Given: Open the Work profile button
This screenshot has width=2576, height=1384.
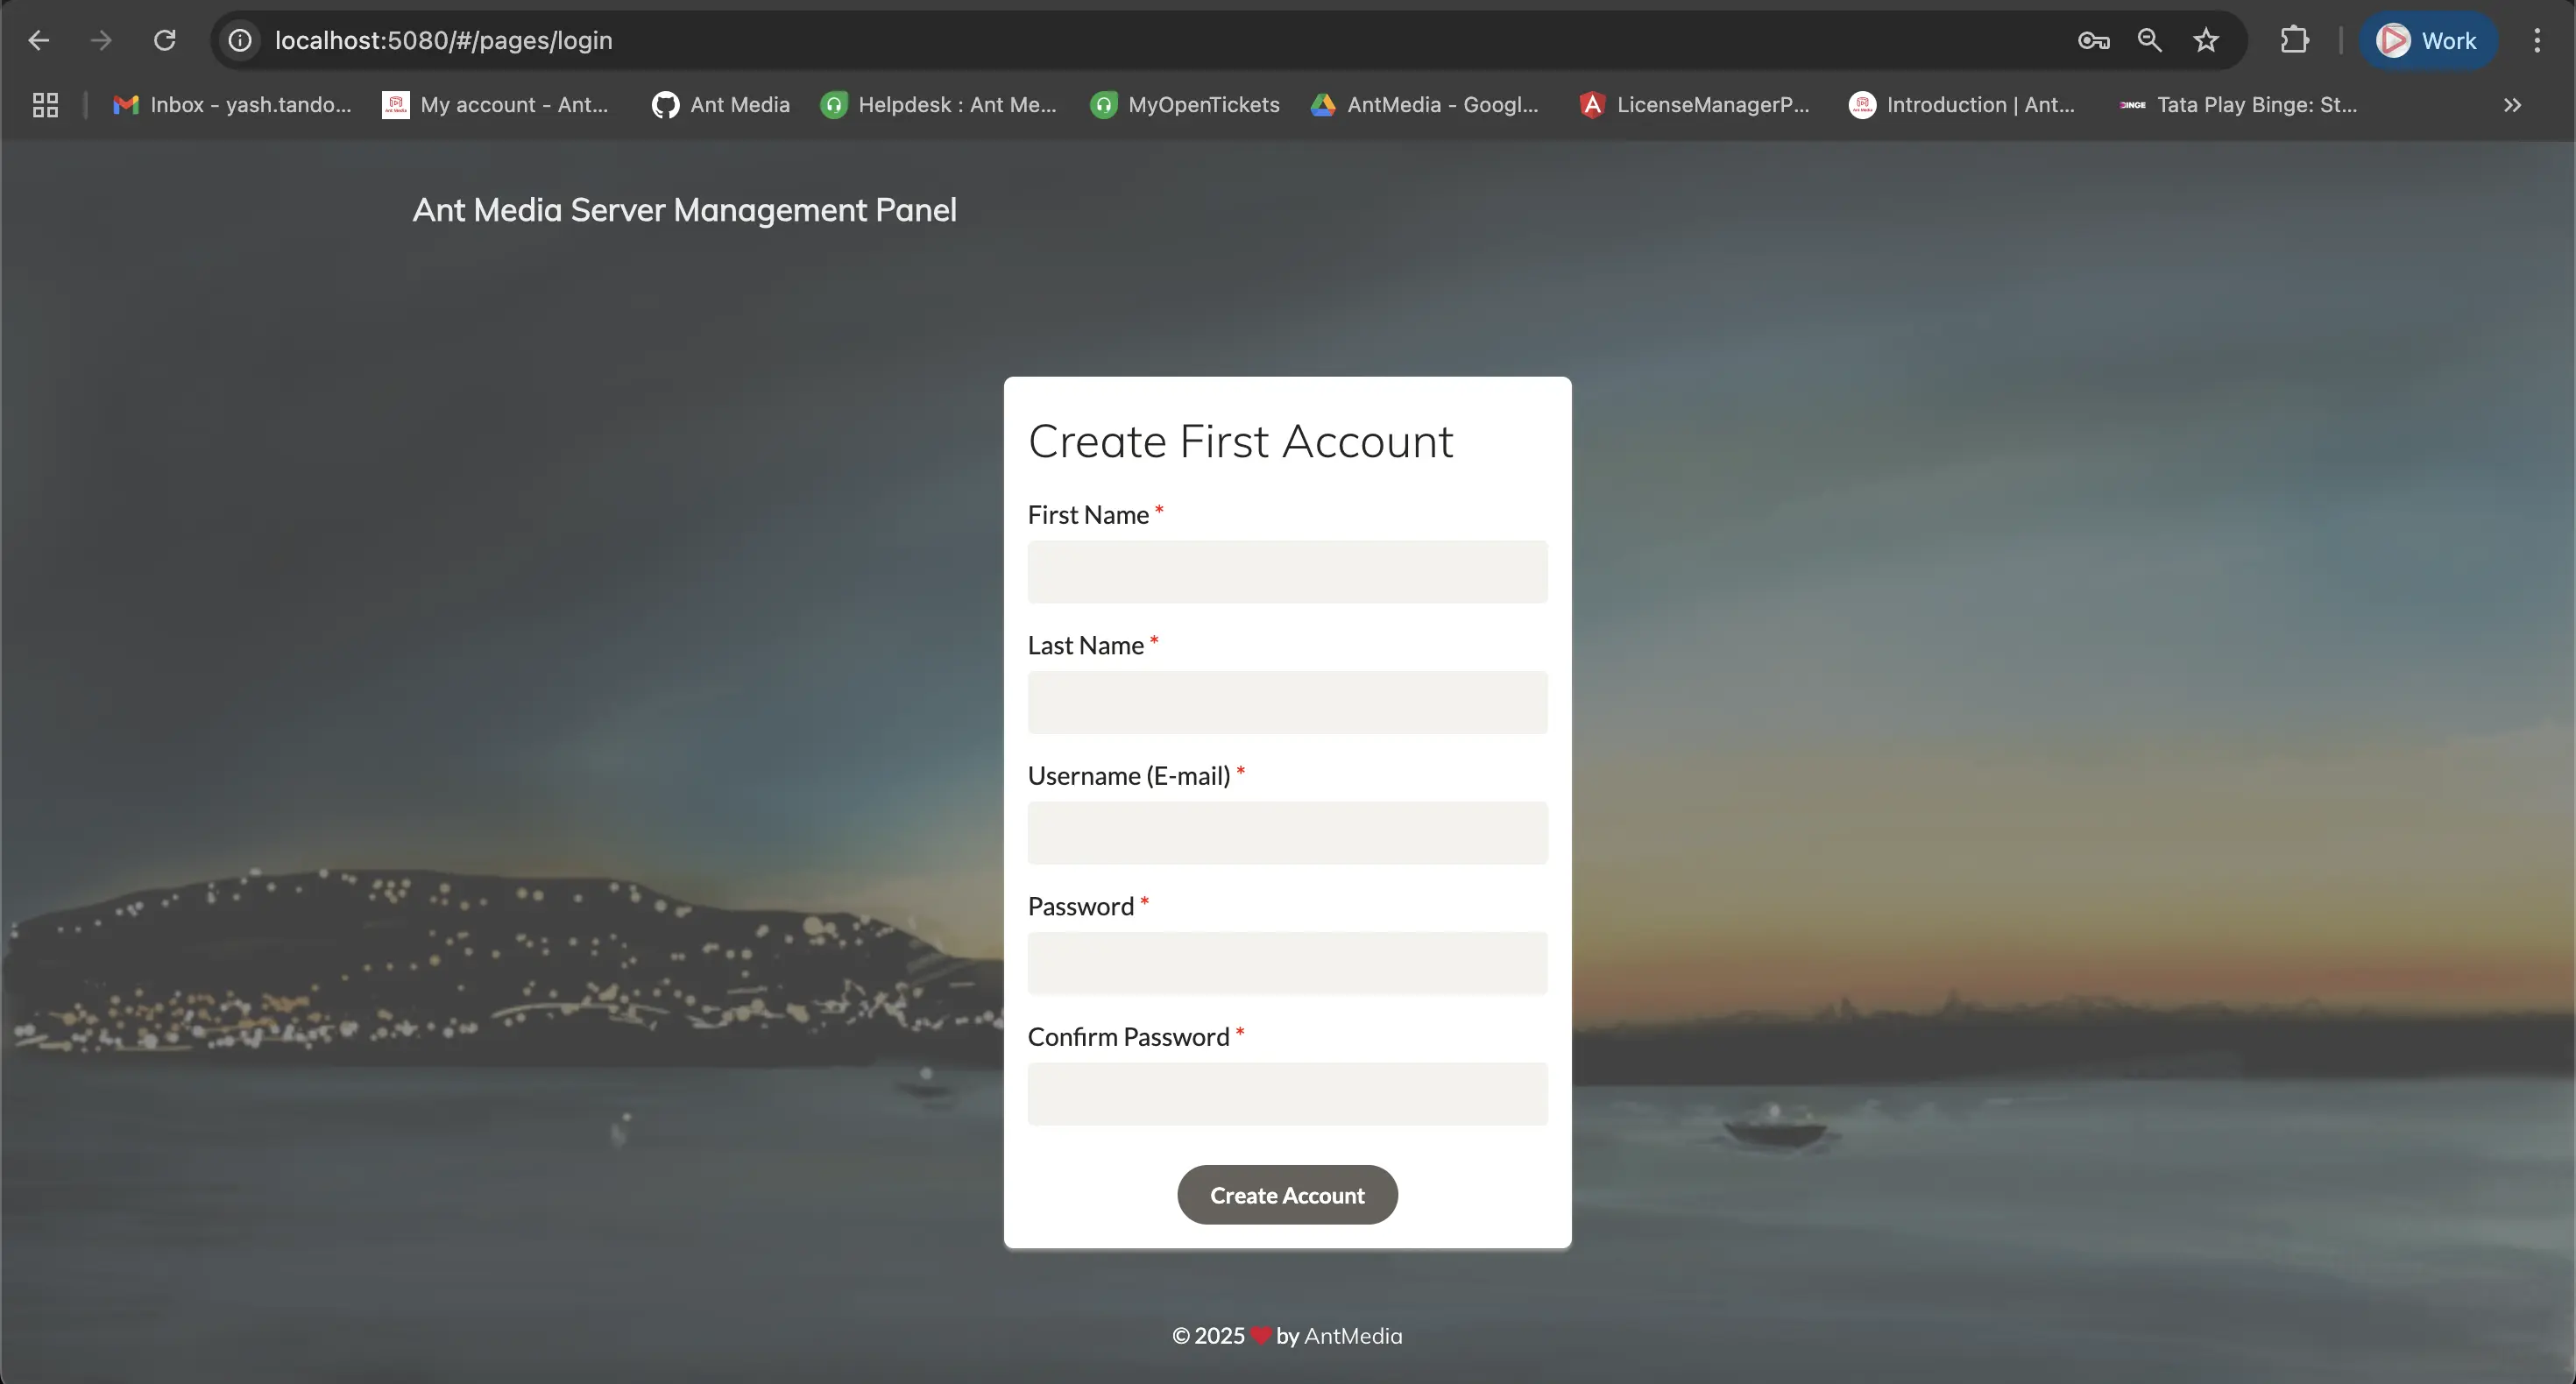Looking at the screenshot, I should pyautogui.click(x=2428, y=40).
